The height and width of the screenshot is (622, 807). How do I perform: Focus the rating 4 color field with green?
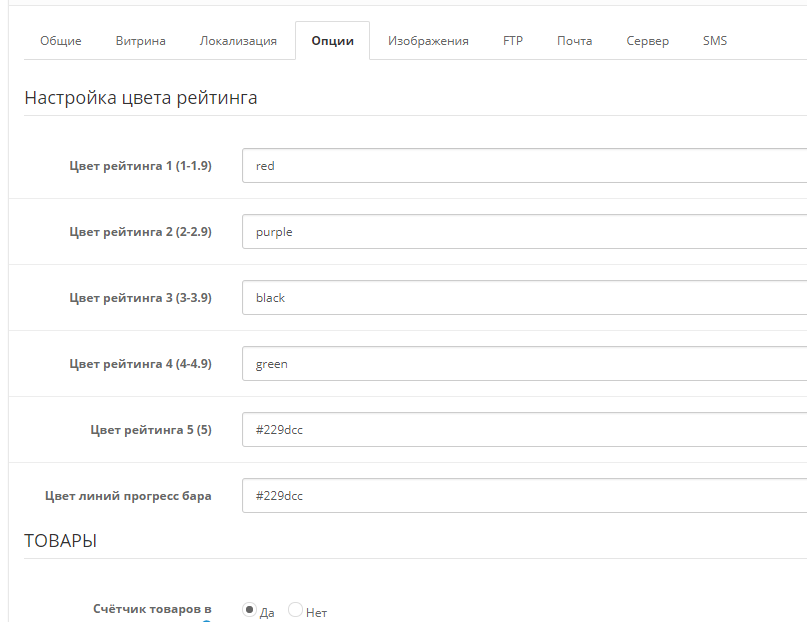[524, 364]
